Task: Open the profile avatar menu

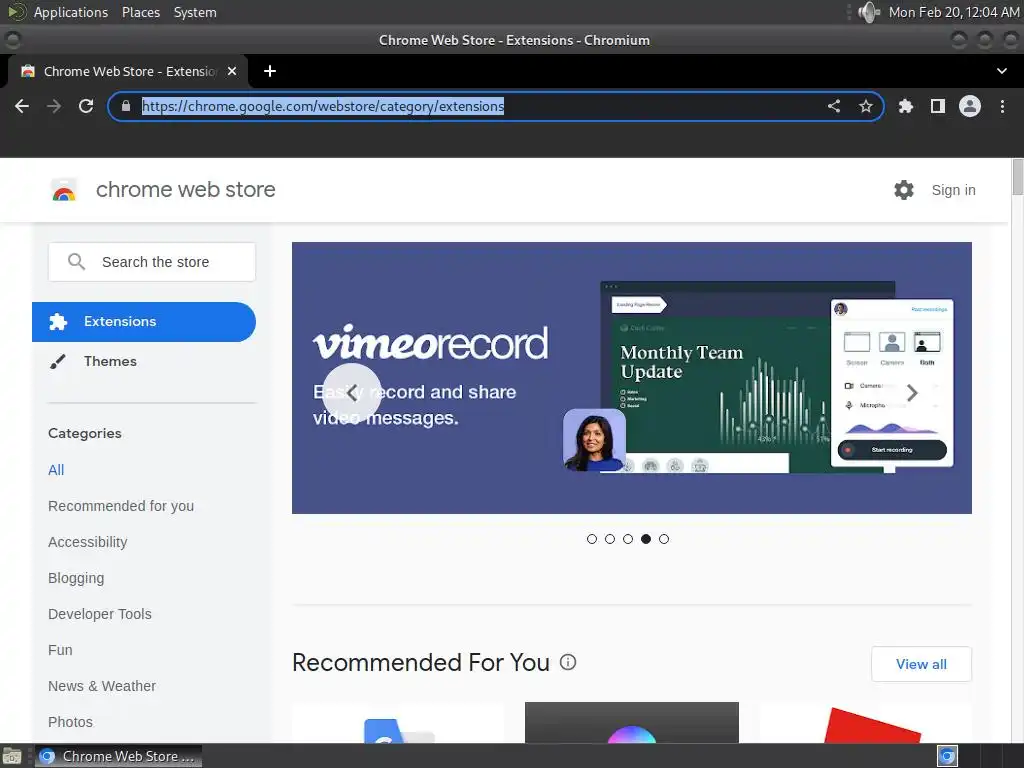Action: tap(970, 106)
